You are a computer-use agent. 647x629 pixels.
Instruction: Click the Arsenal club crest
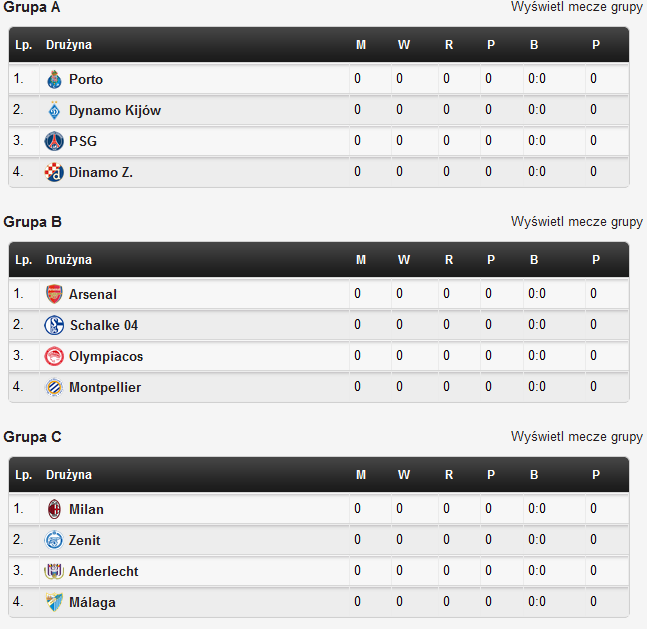(54, 294)
